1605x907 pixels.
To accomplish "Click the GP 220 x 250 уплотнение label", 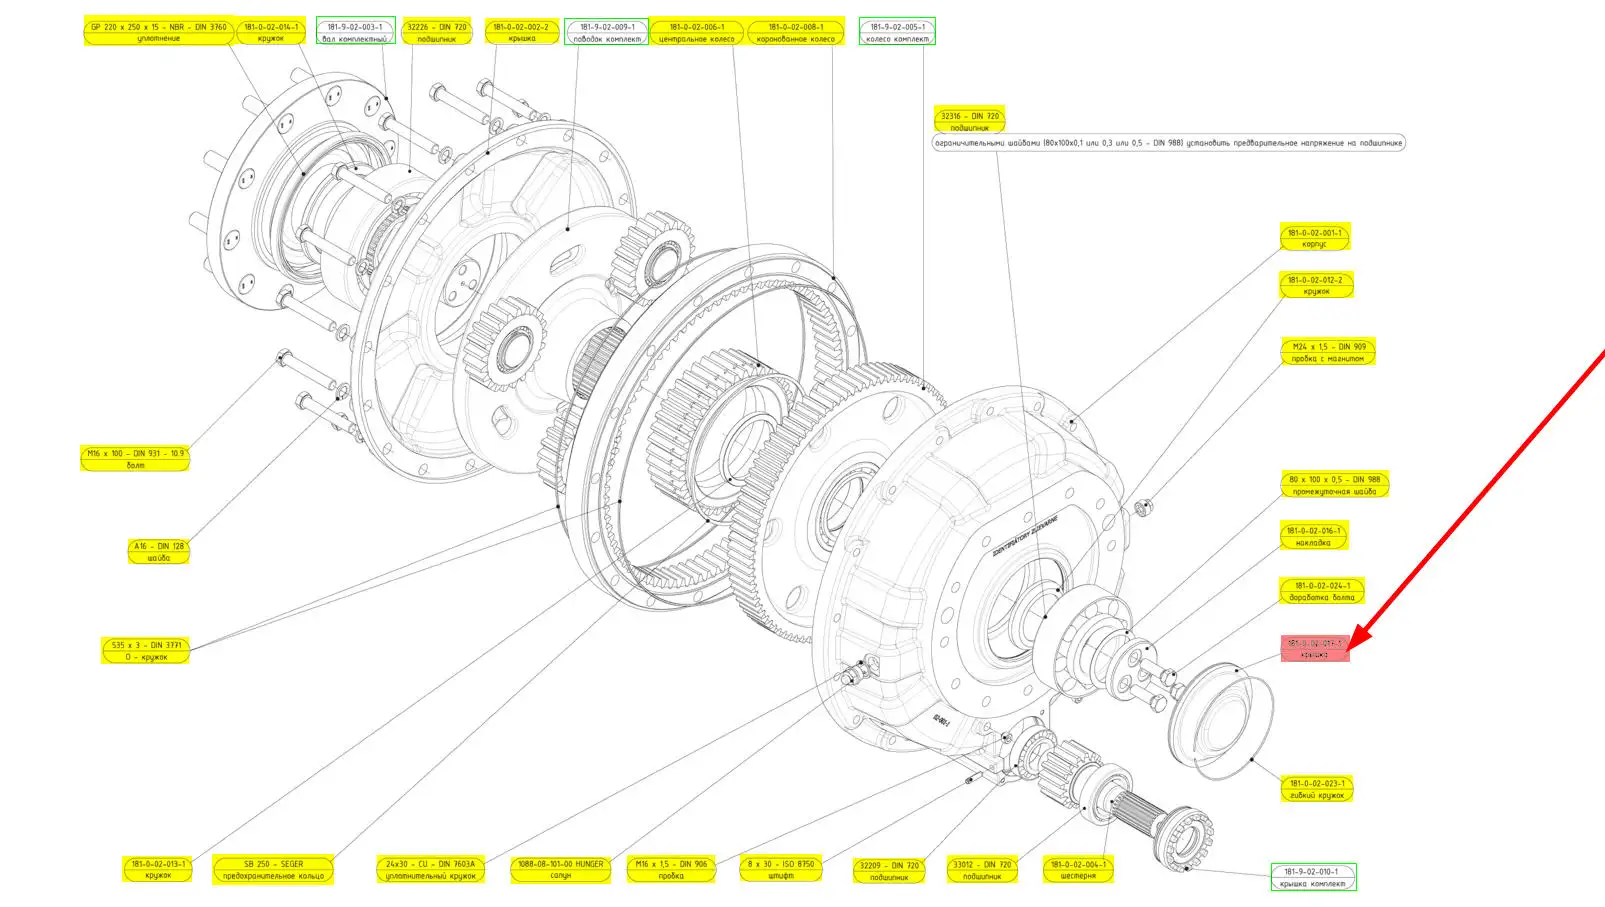I will 158,32.
